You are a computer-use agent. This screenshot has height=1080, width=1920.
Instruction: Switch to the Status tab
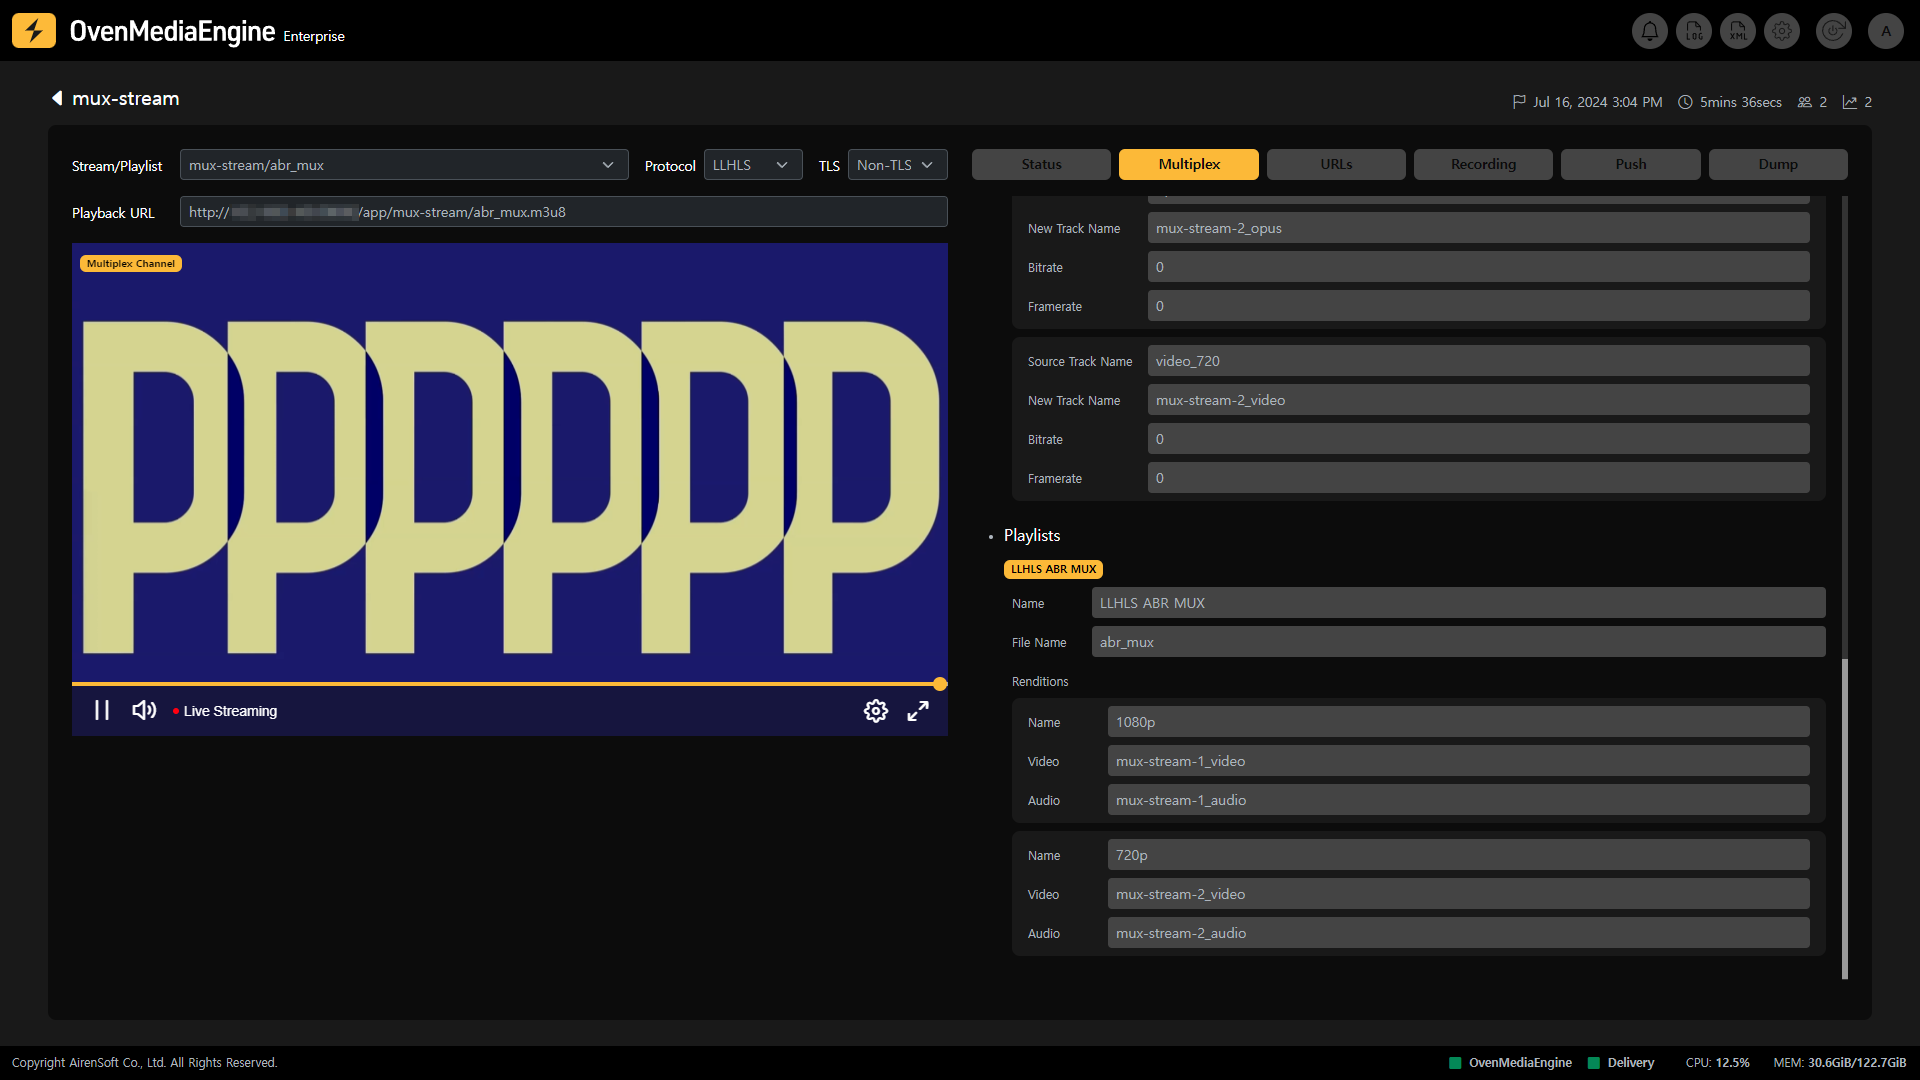click(1041, 164)
